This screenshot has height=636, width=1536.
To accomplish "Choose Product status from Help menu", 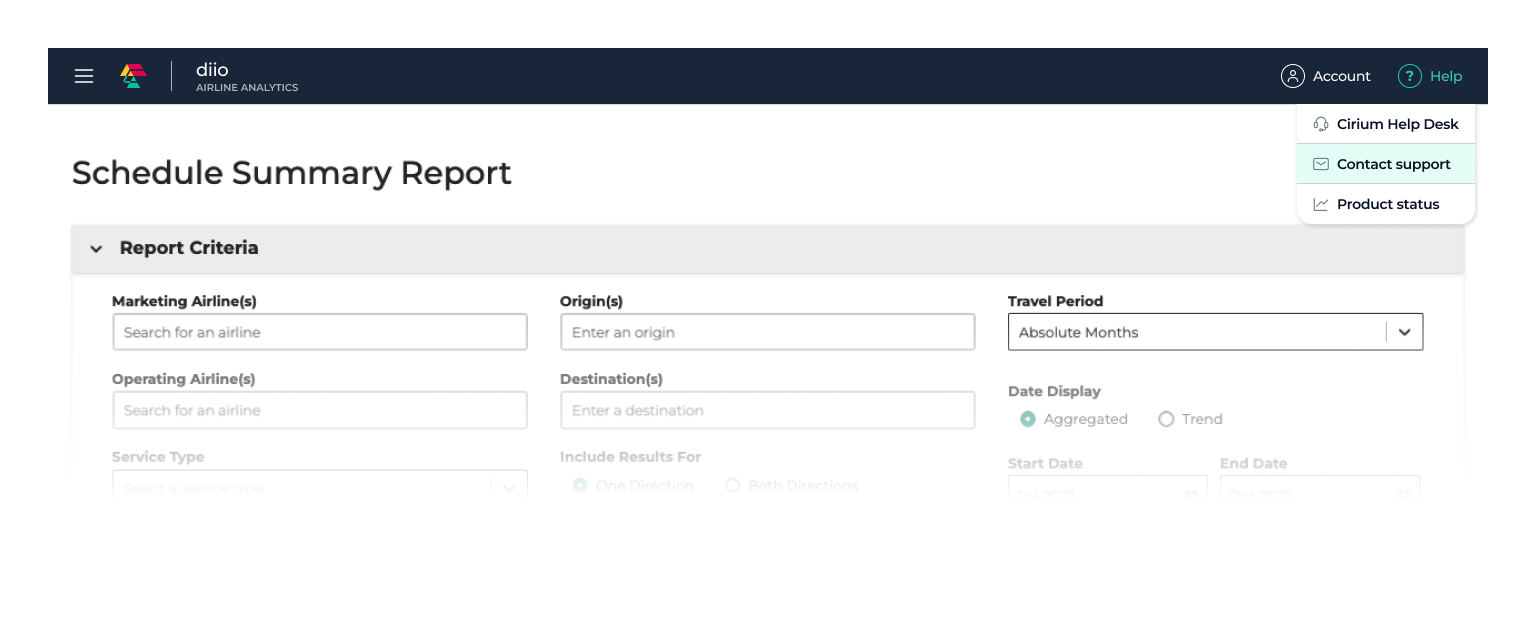I will coord(1388,204).
